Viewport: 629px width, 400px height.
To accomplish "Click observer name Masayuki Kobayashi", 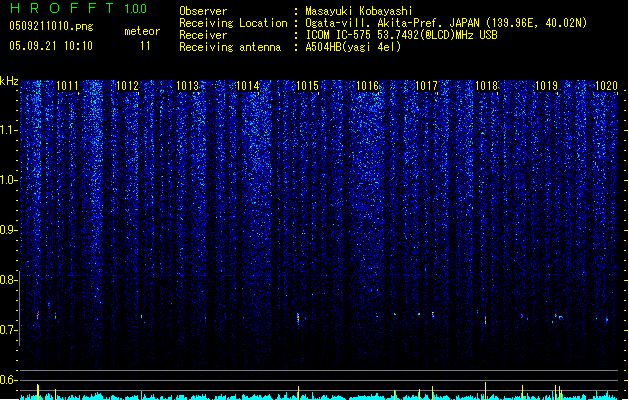I will (359, 11).
